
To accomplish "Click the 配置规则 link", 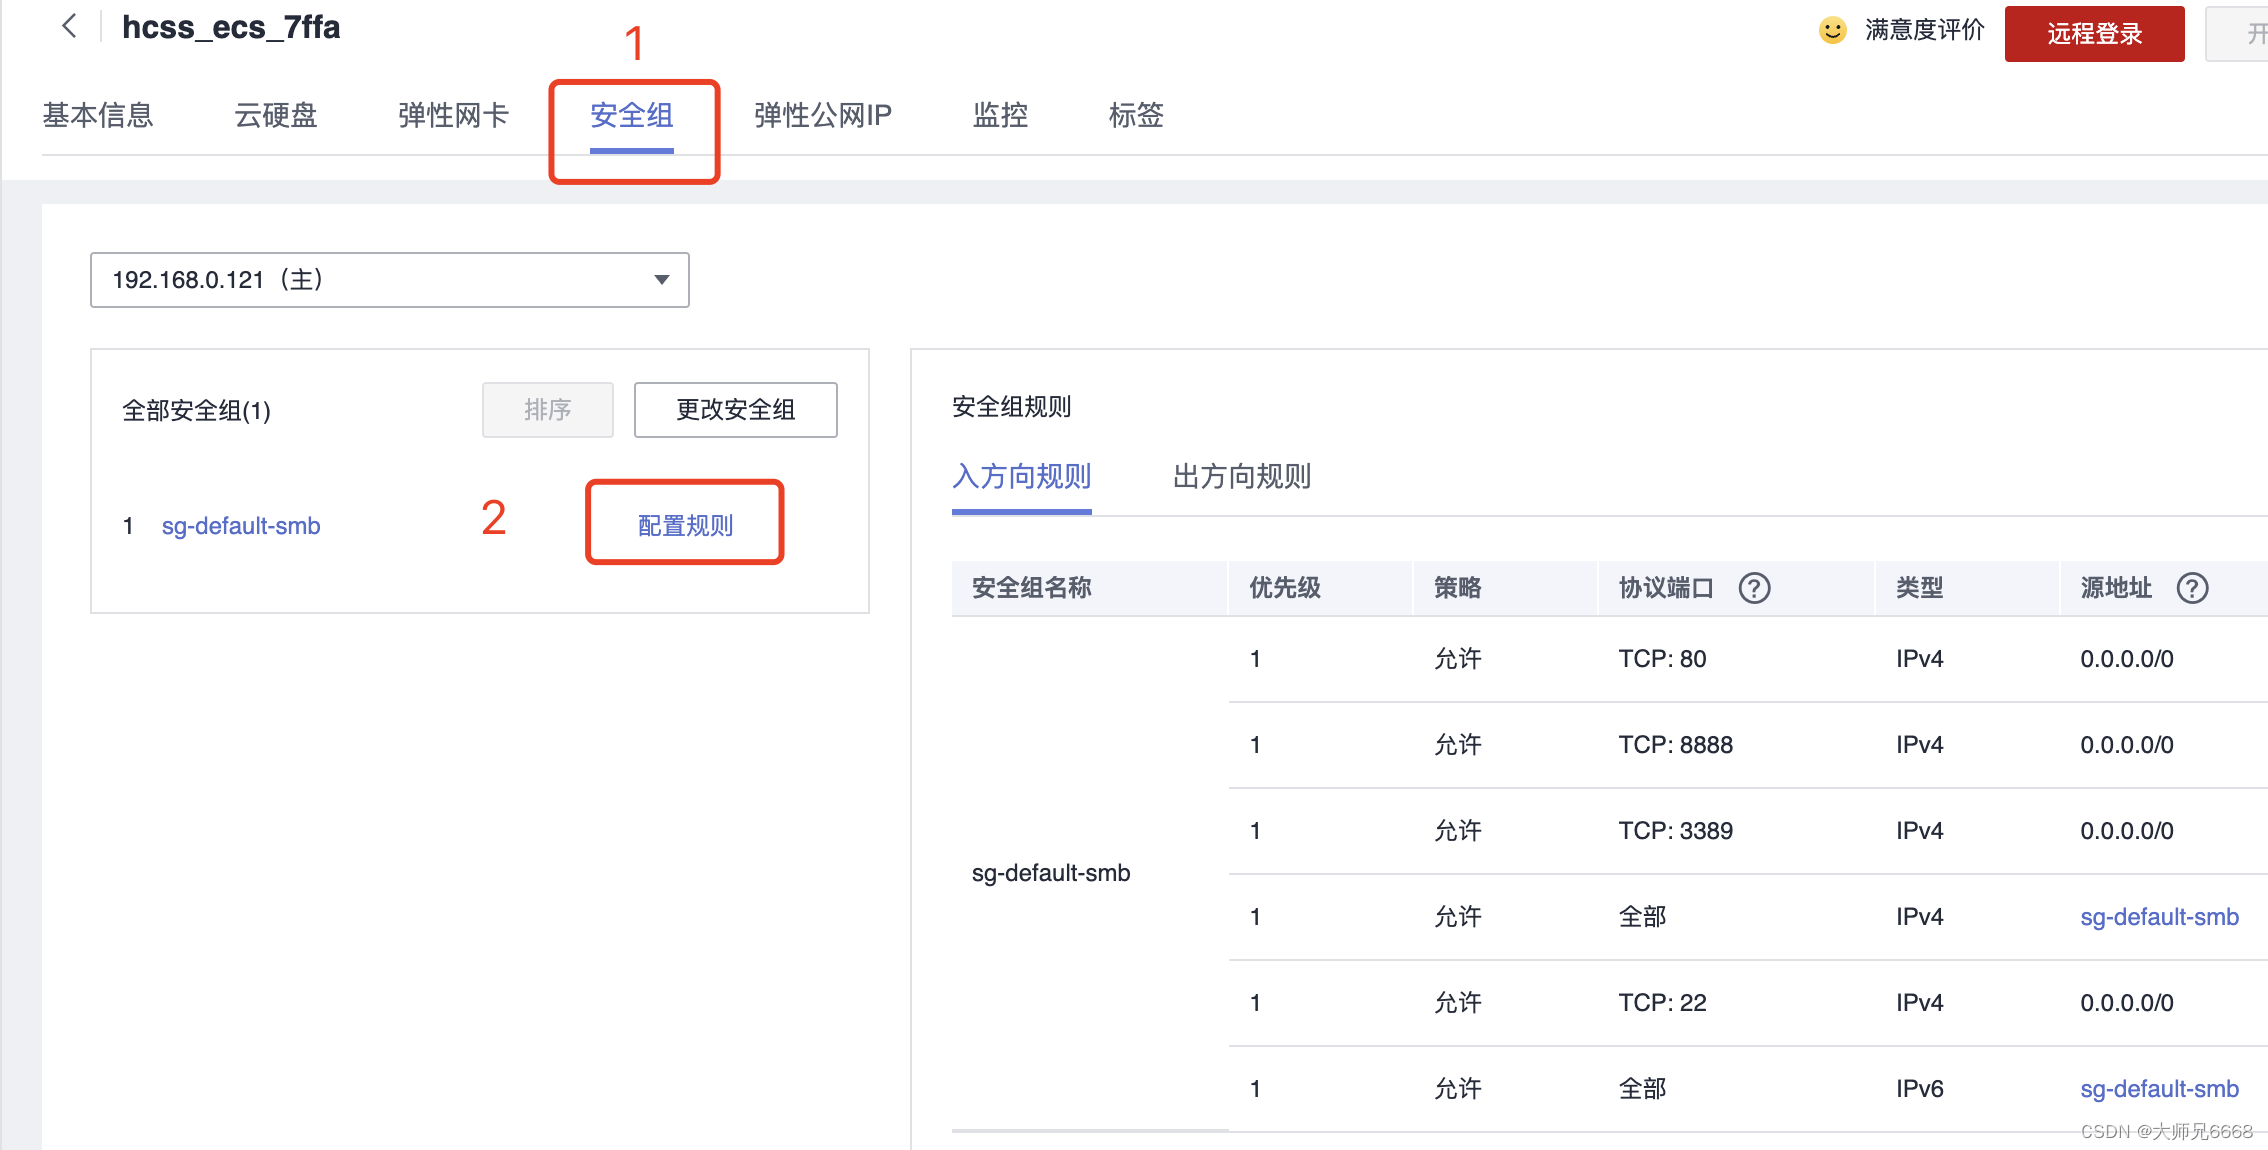I will [686, 525].
